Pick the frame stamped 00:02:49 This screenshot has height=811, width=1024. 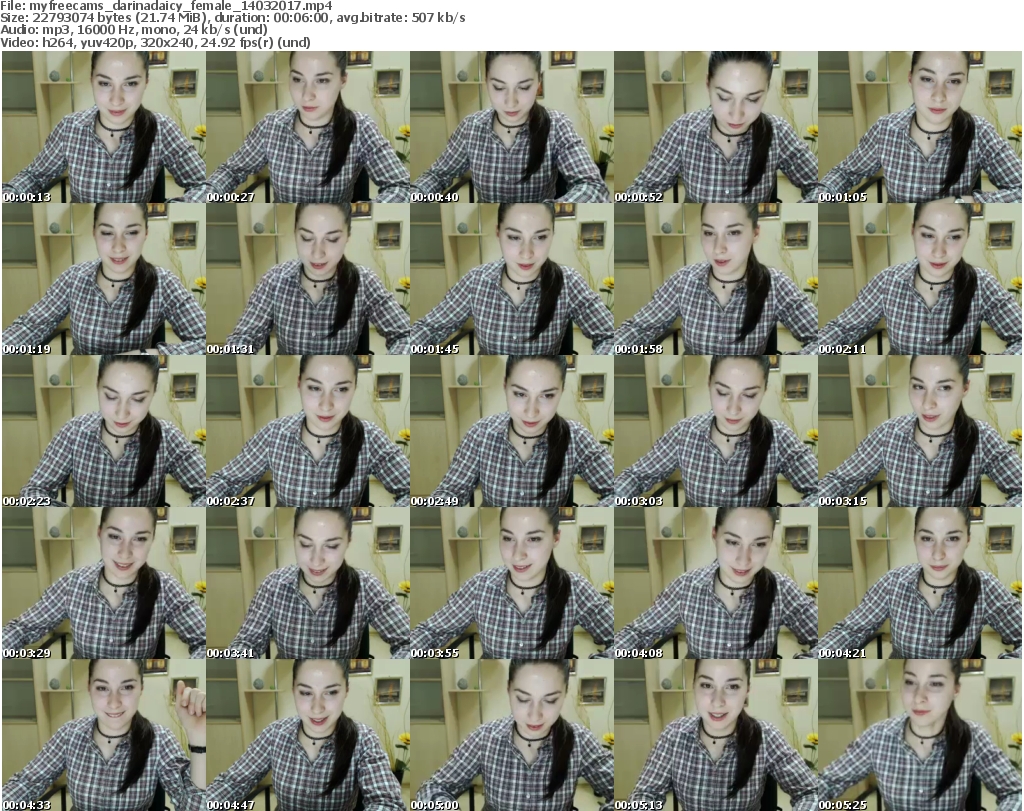click(512, 431)
